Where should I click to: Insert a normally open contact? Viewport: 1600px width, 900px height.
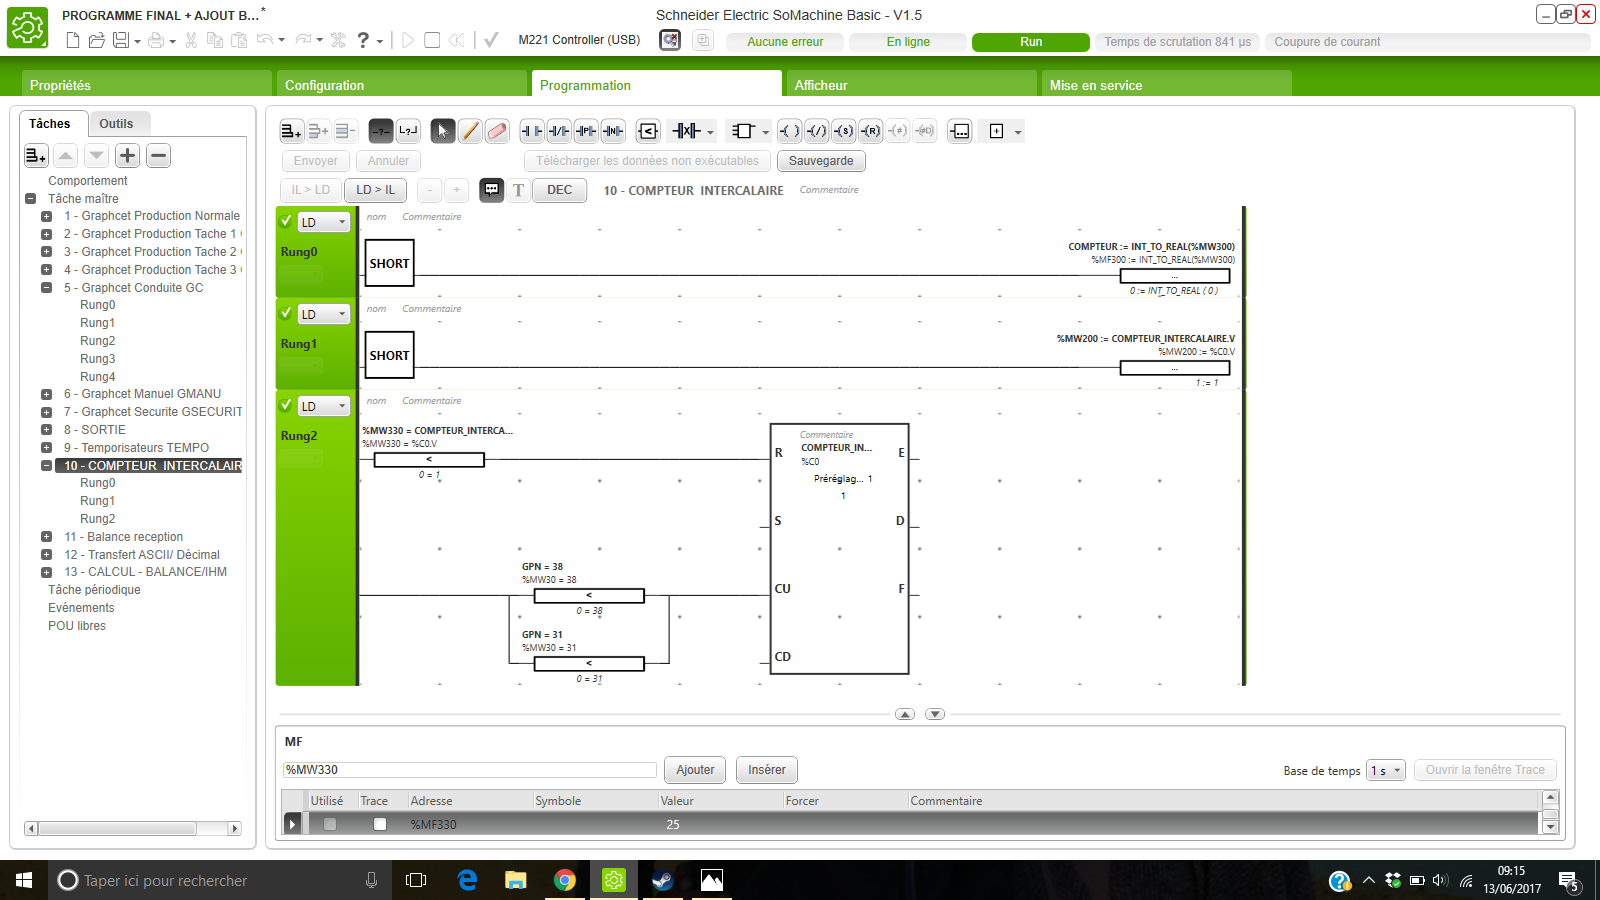click(532, 131)
